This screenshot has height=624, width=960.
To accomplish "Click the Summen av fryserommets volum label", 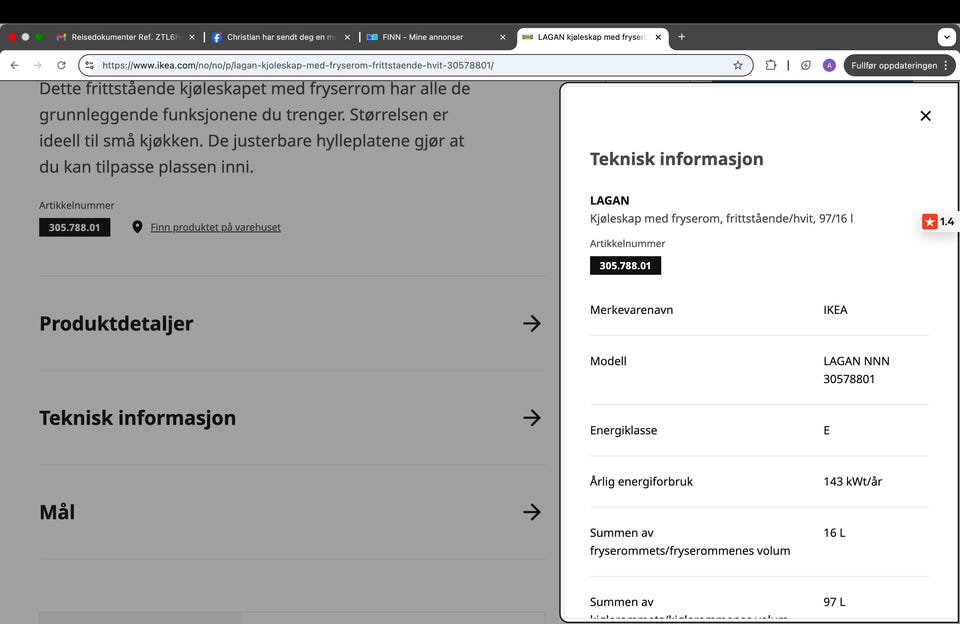I will (690, 542).
